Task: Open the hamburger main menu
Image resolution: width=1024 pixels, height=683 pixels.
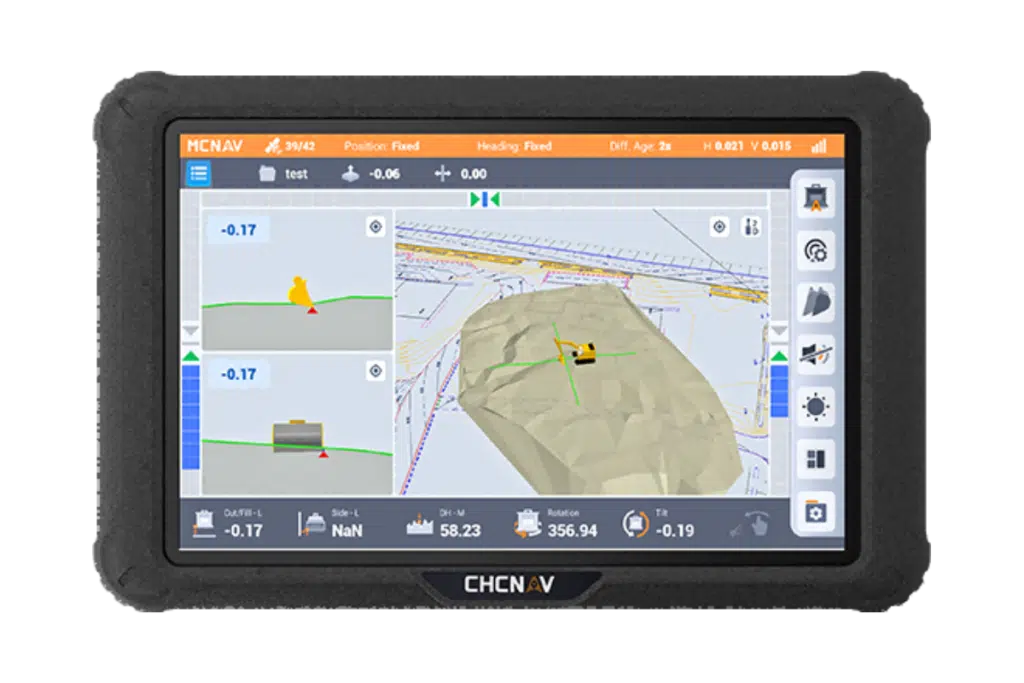Action: (x=199, y=173)
